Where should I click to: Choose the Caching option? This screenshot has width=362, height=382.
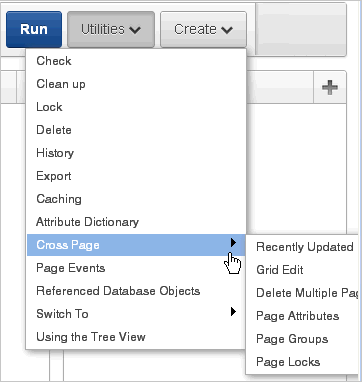pos(136,199)
